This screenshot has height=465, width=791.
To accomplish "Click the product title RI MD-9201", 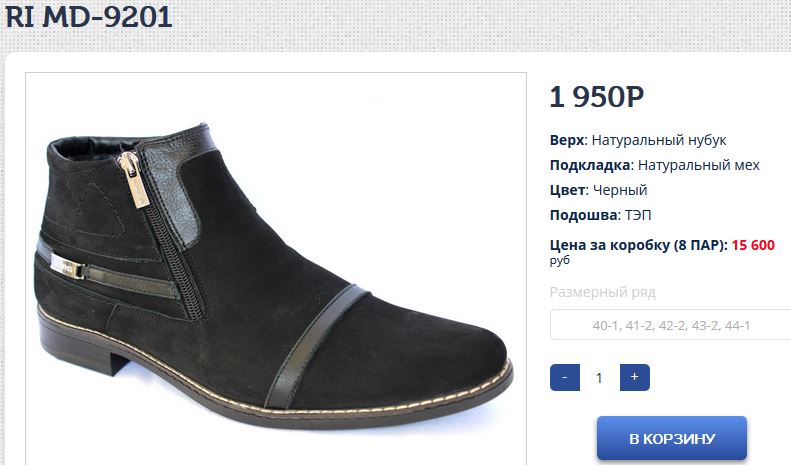I will 89,16.
